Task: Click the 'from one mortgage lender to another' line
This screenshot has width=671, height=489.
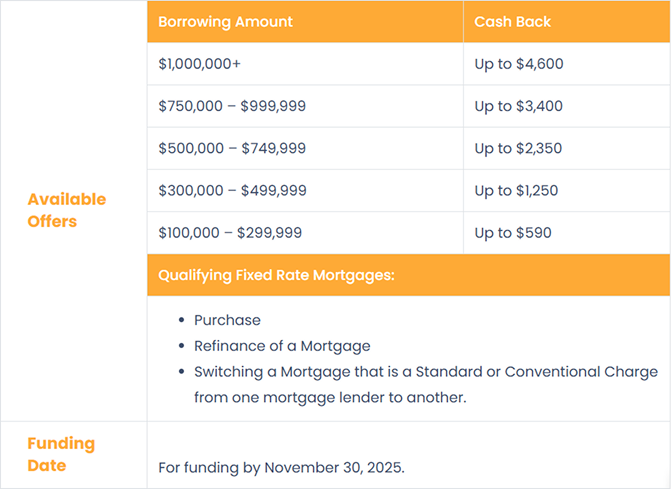Action: pyautogui.click(x=330, y=397)
